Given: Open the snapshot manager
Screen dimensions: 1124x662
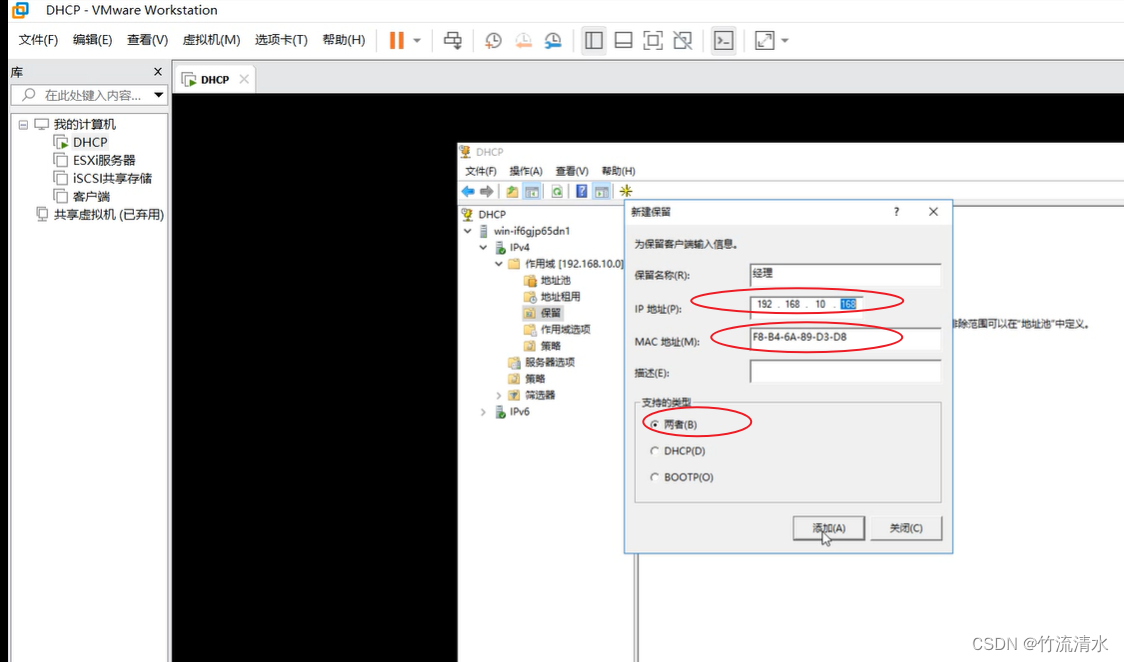Looking at the screenshot, I should tap(553, 40).
